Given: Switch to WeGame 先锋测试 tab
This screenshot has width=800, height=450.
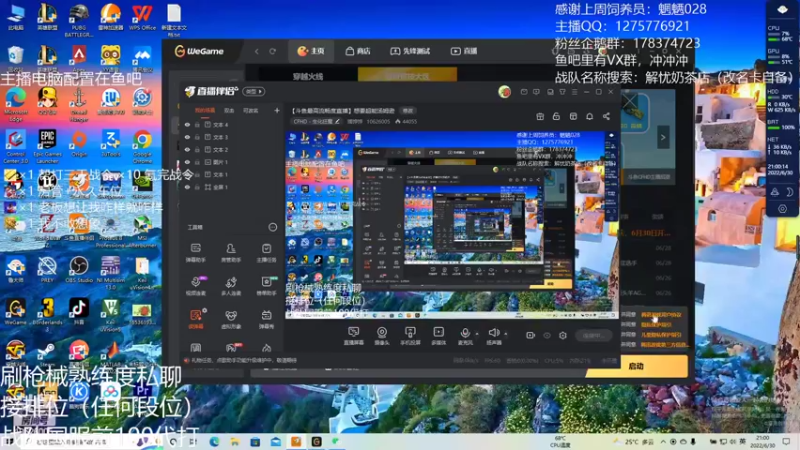Looking at the screenshot, I should 410,51.
